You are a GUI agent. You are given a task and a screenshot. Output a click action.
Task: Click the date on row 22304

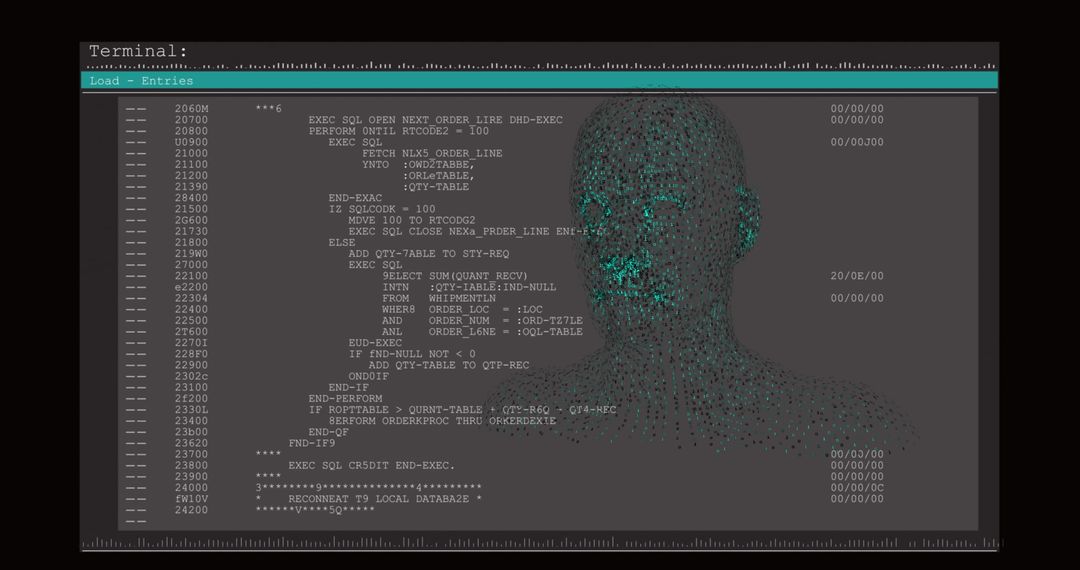[857, 298]
